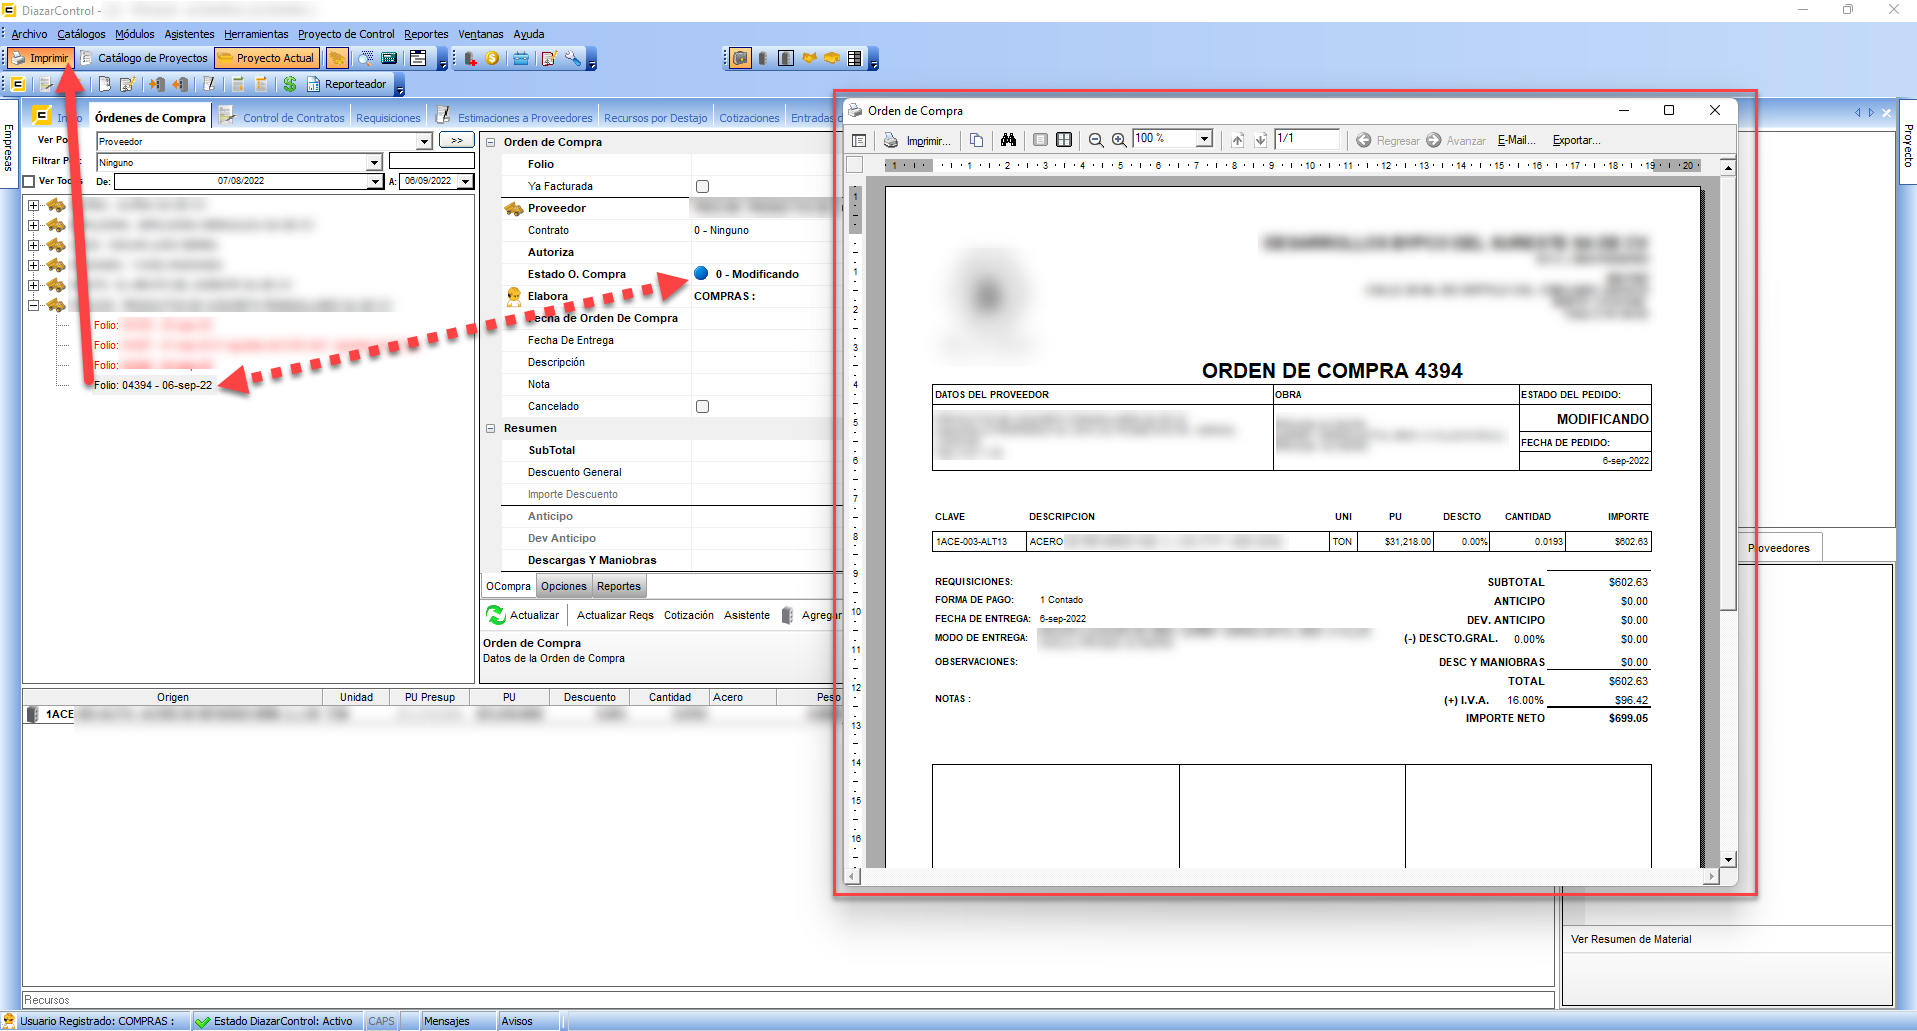
Task: Open the Reporteador tool
Action: (346, 84)
